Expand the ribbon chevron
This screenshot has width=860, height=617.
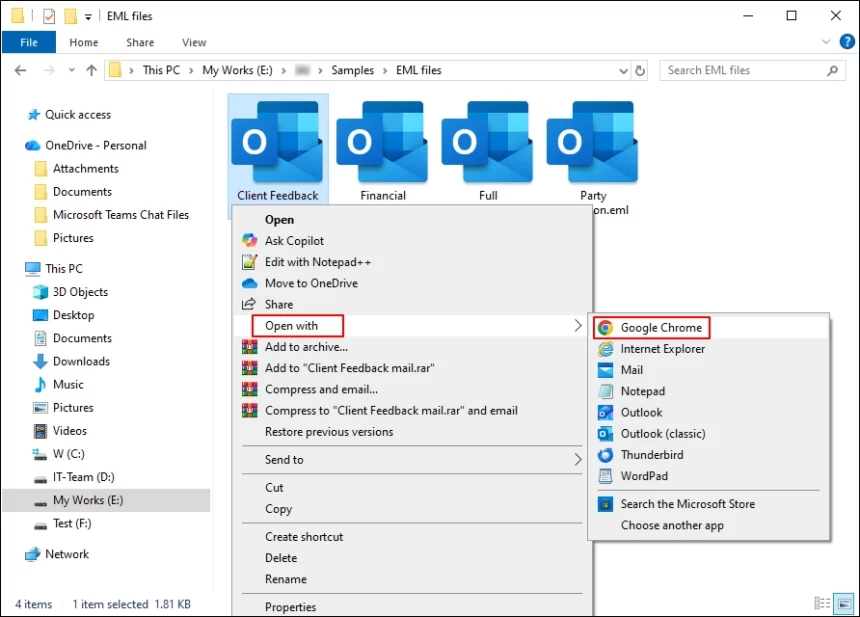pyautogui.click(x=825, y=42)
